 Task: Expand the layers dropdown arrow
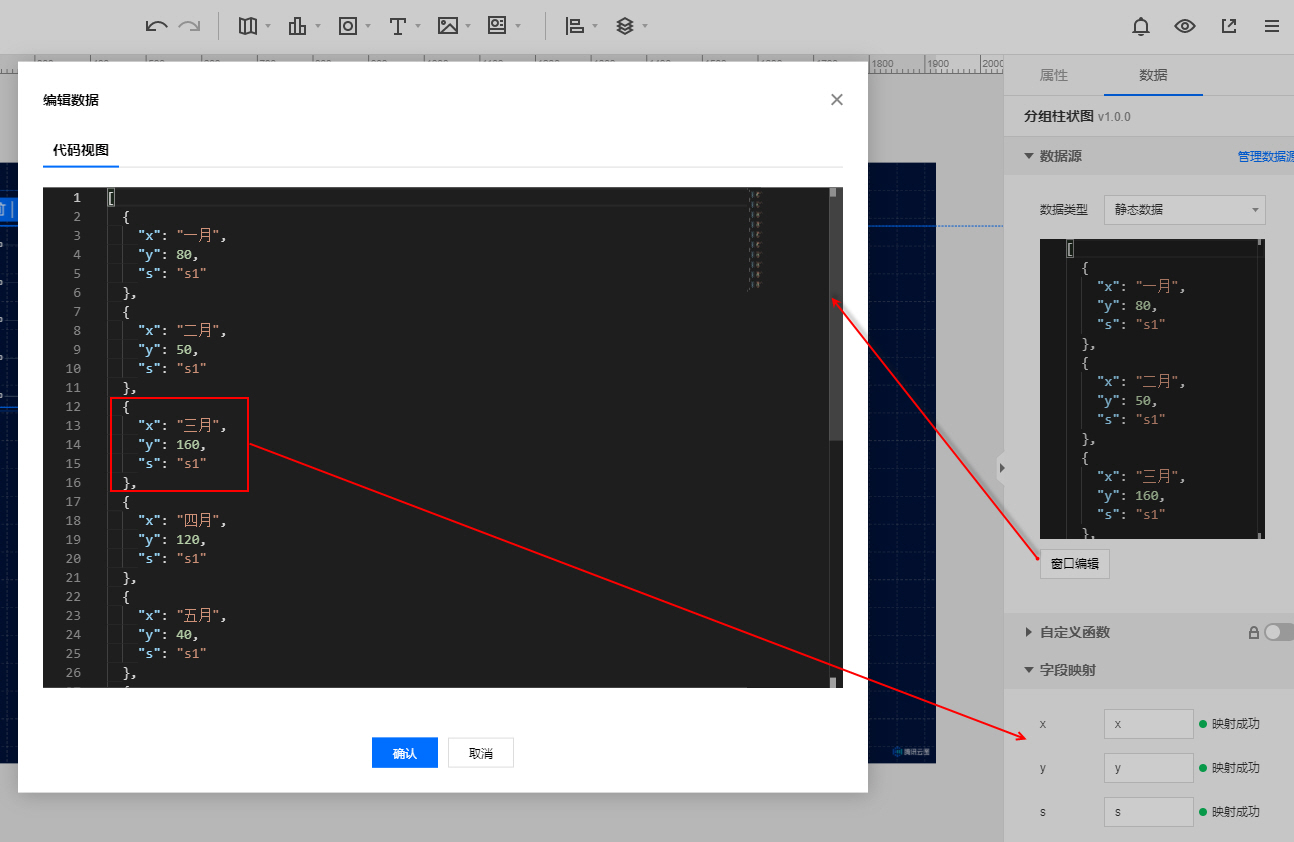(645, 27)
